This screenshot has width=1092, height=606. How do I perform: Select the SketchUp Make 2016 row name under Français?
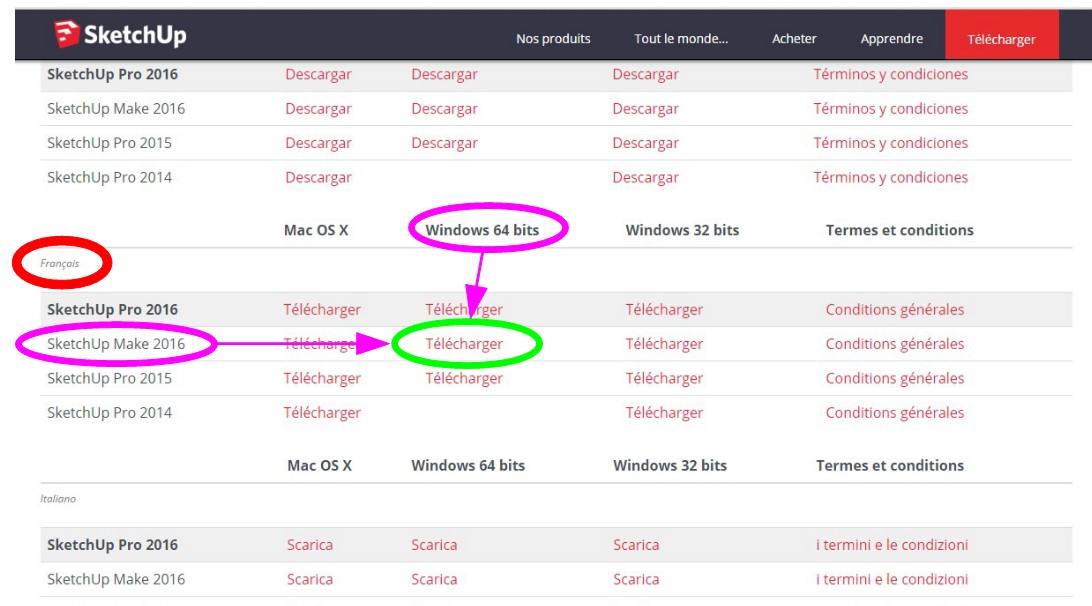pos(116,344)
